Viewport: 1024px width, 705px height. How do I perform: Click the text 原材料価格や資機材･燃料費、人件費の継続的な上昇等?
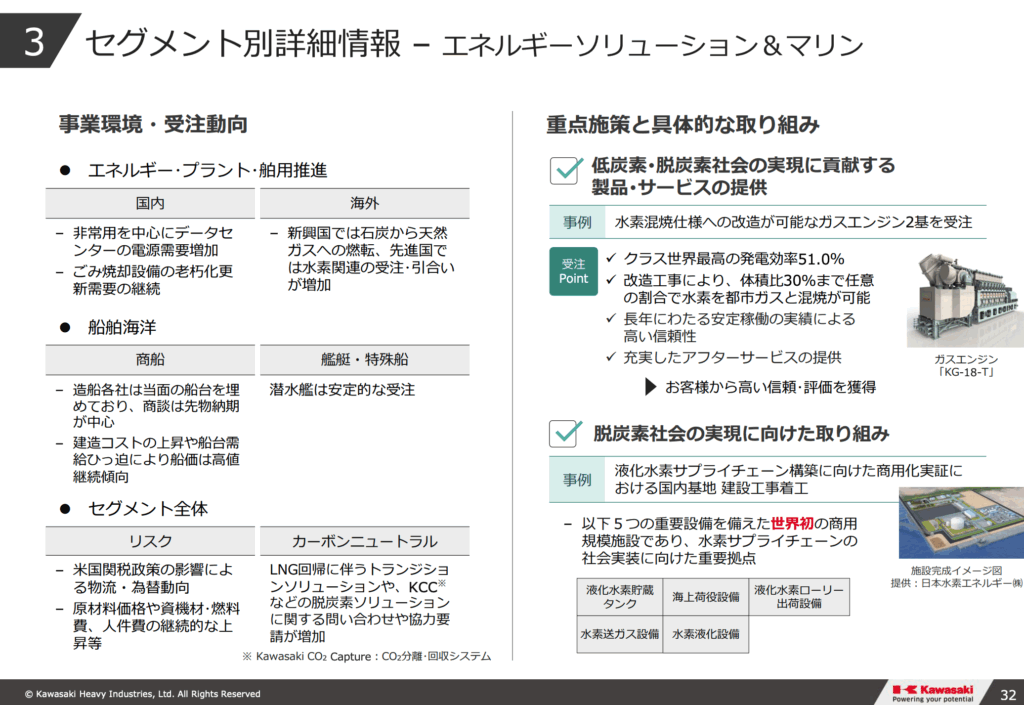[x=156, y=625]
